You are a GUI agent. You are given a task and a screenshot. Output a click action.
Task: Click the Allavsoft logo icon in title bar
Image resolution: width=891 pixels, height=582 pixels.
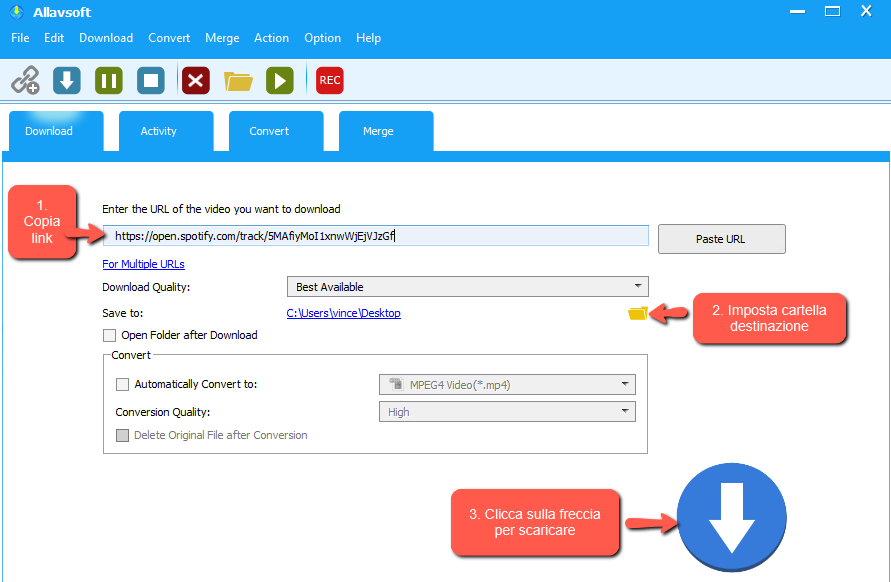[x=16, y=12]
